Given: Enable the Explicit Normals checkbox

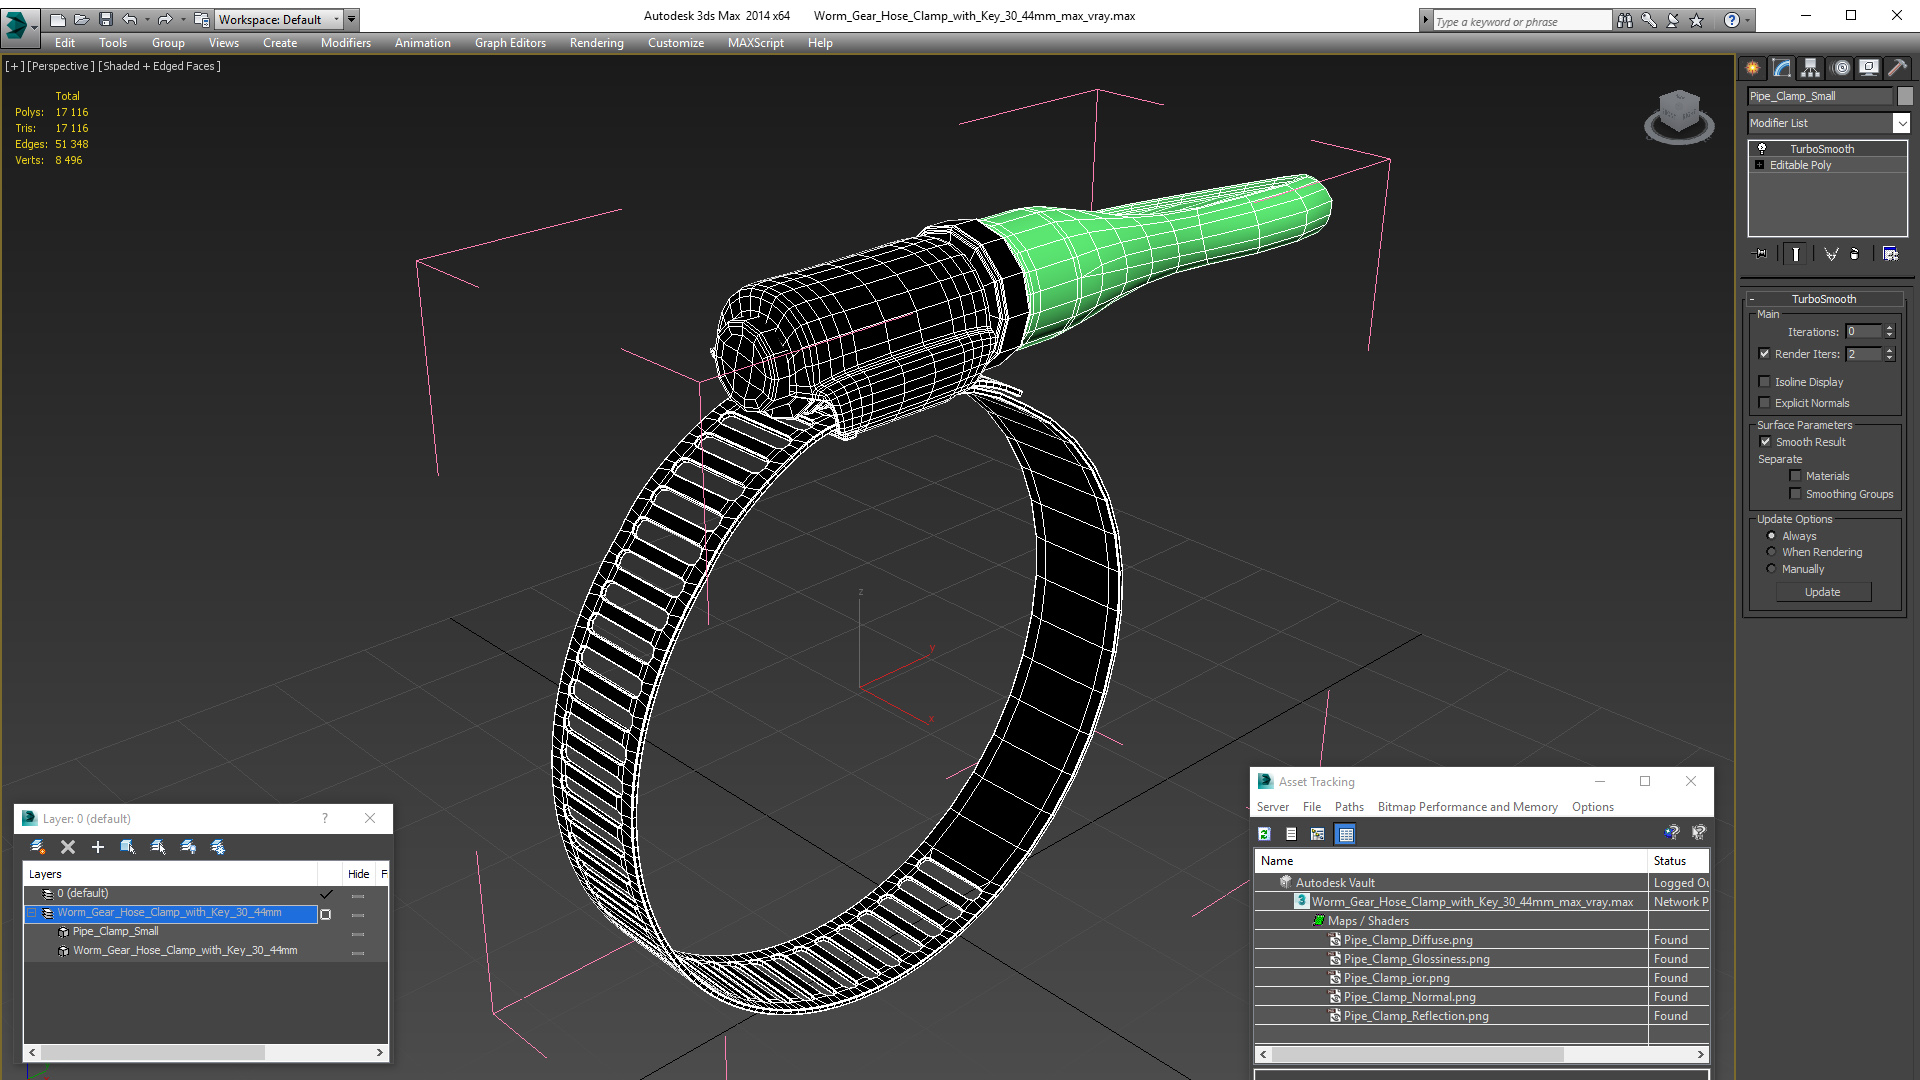Looking at the screenshot, I should [1764, 402].
